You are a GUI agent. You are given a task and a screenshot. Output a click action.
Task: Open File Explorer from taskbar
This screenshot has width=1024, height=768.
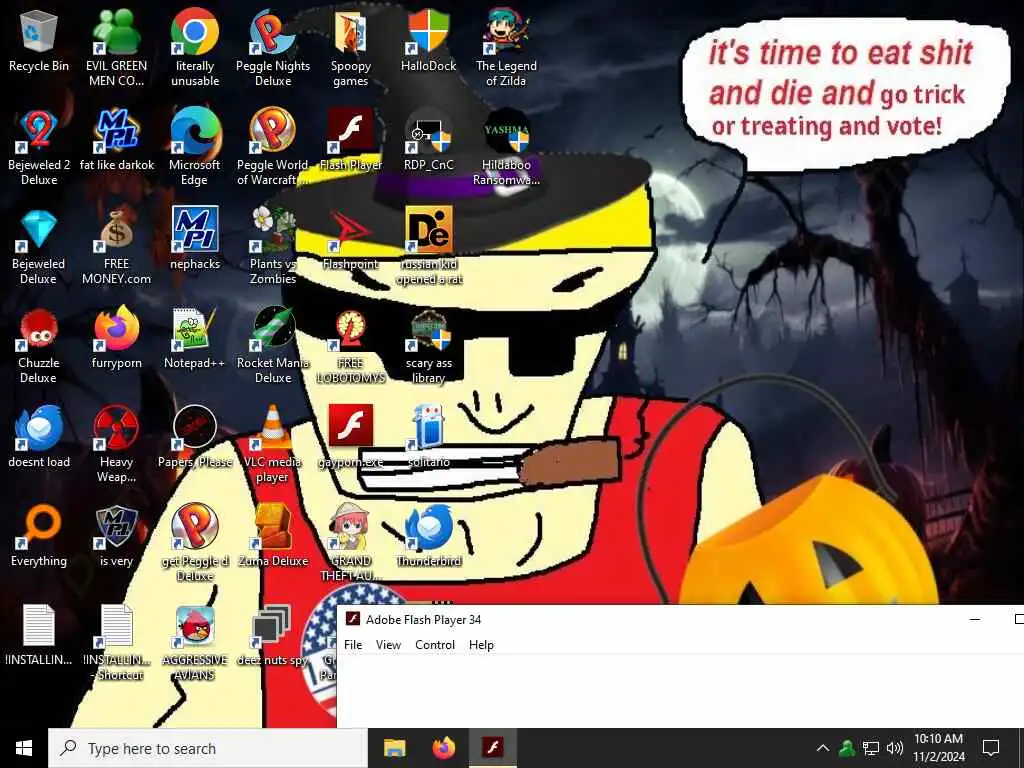(x=394, y=748)
